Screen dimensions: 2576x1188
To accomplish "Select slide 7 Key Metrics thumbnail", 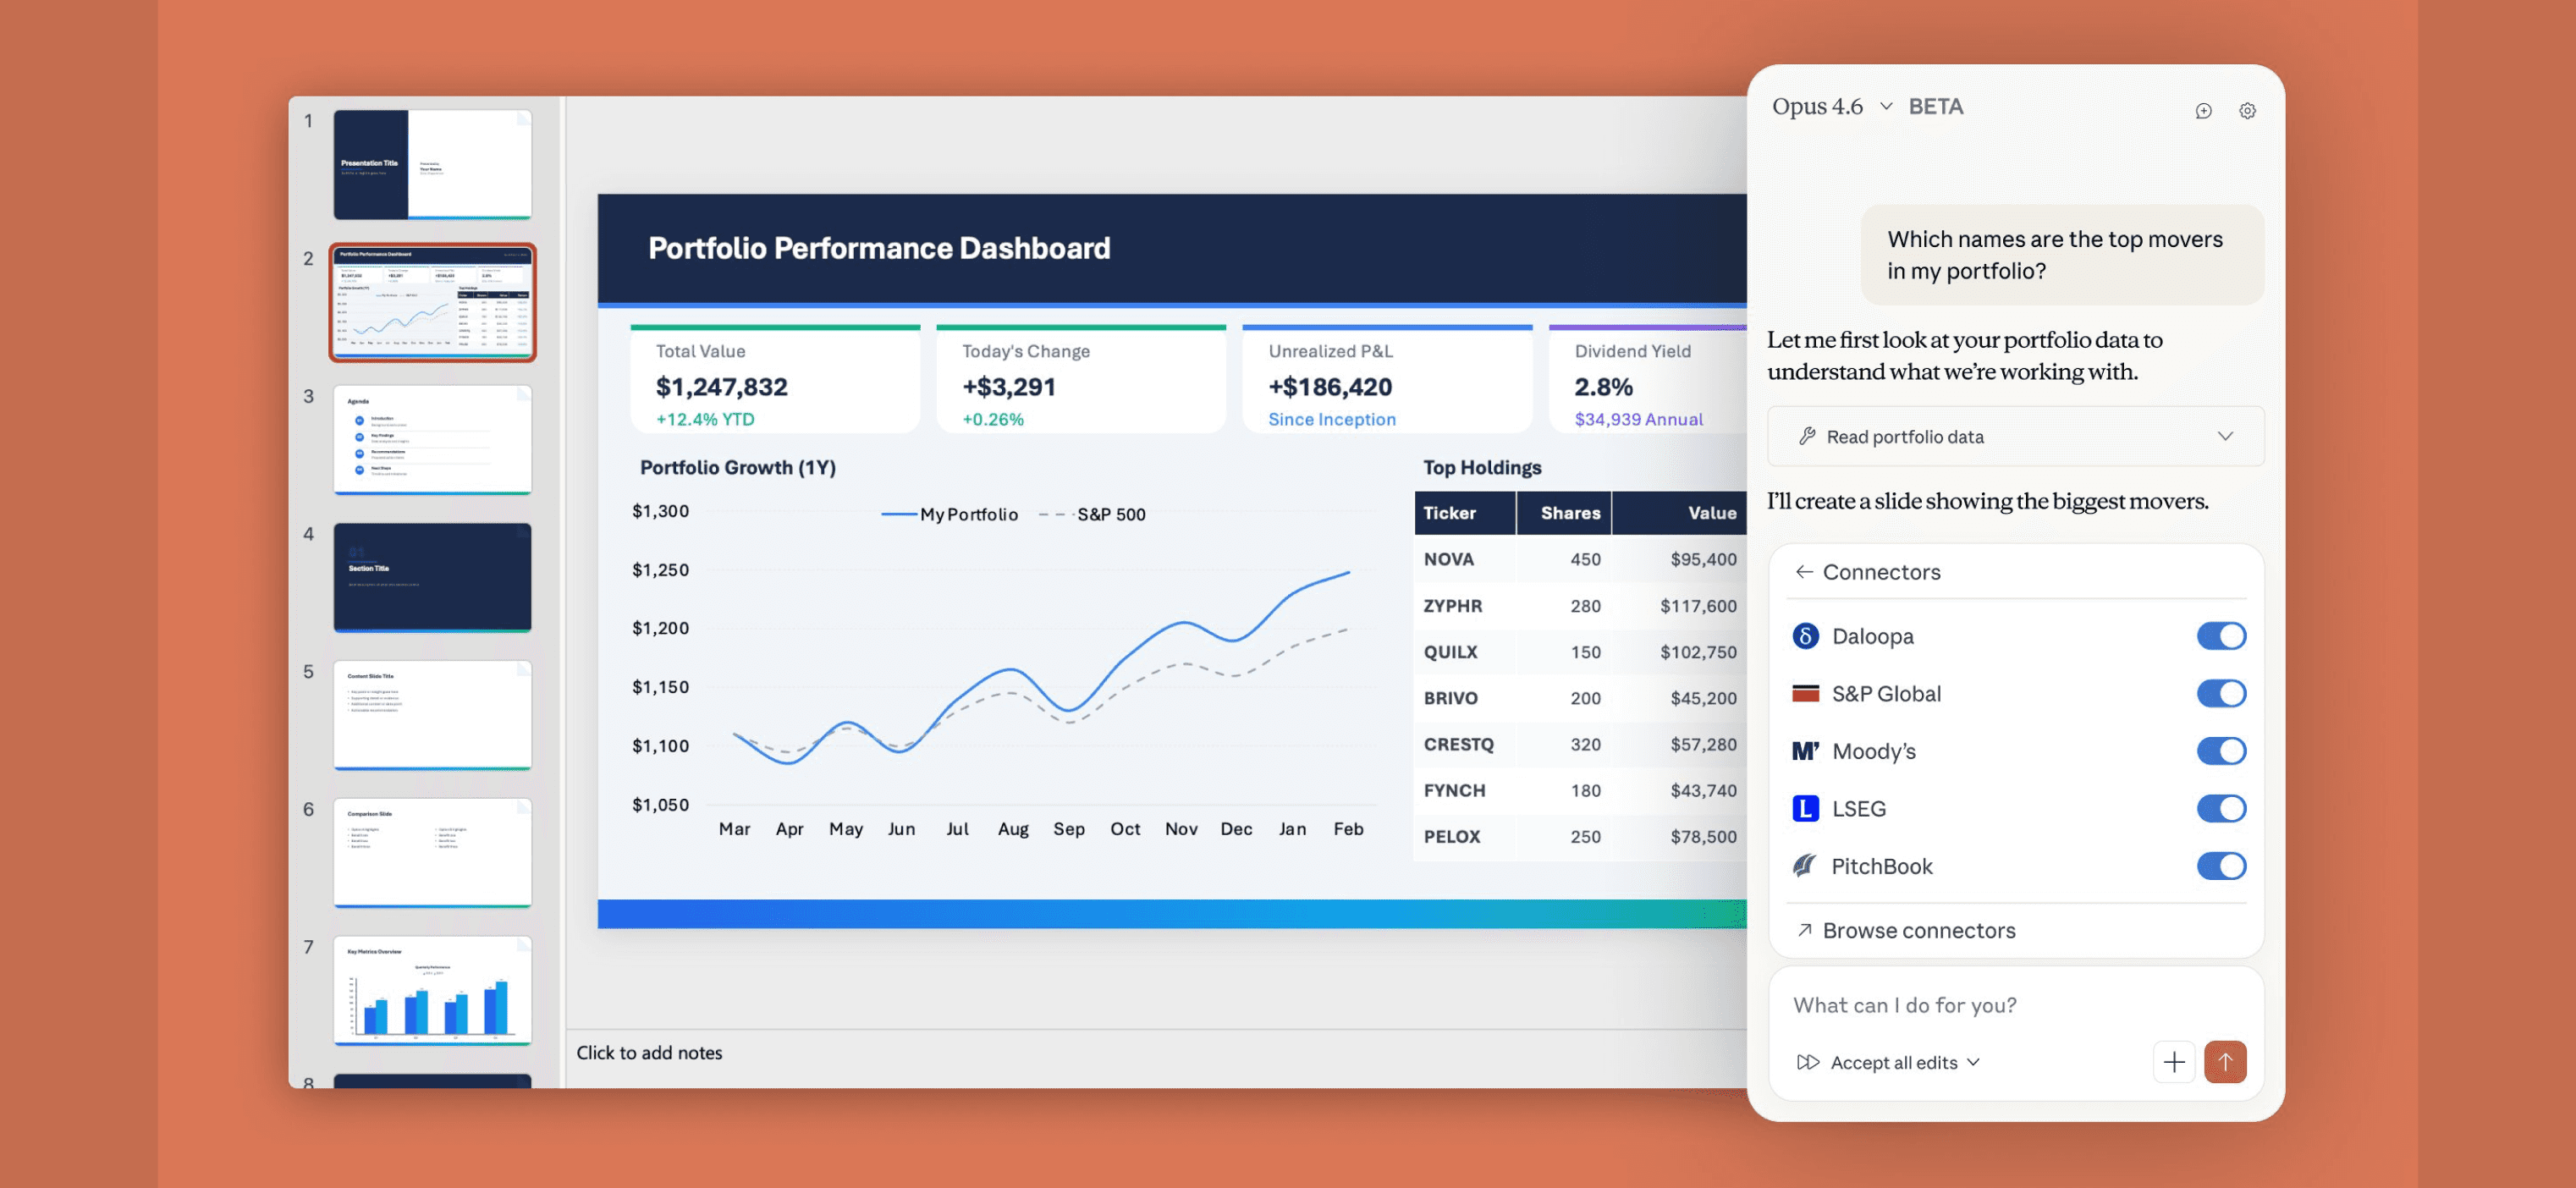I will (x=432, y=990).
